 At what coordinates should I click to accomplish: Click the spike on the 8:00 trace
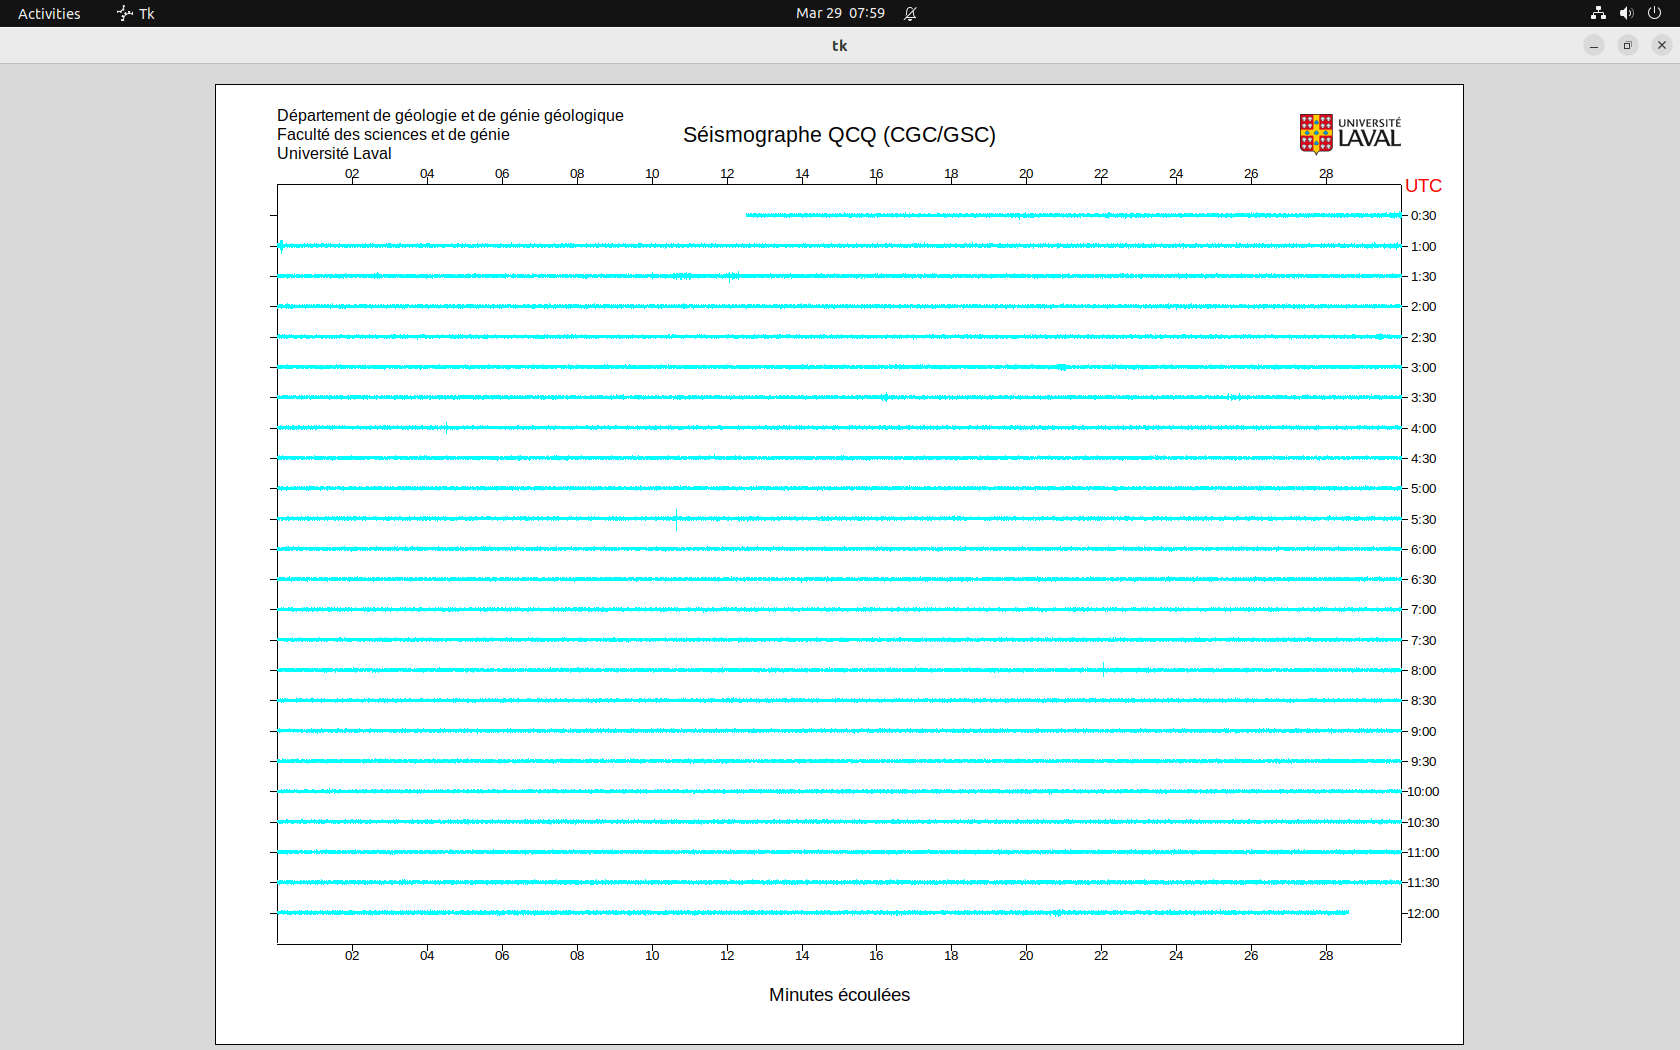[1103, 670]
